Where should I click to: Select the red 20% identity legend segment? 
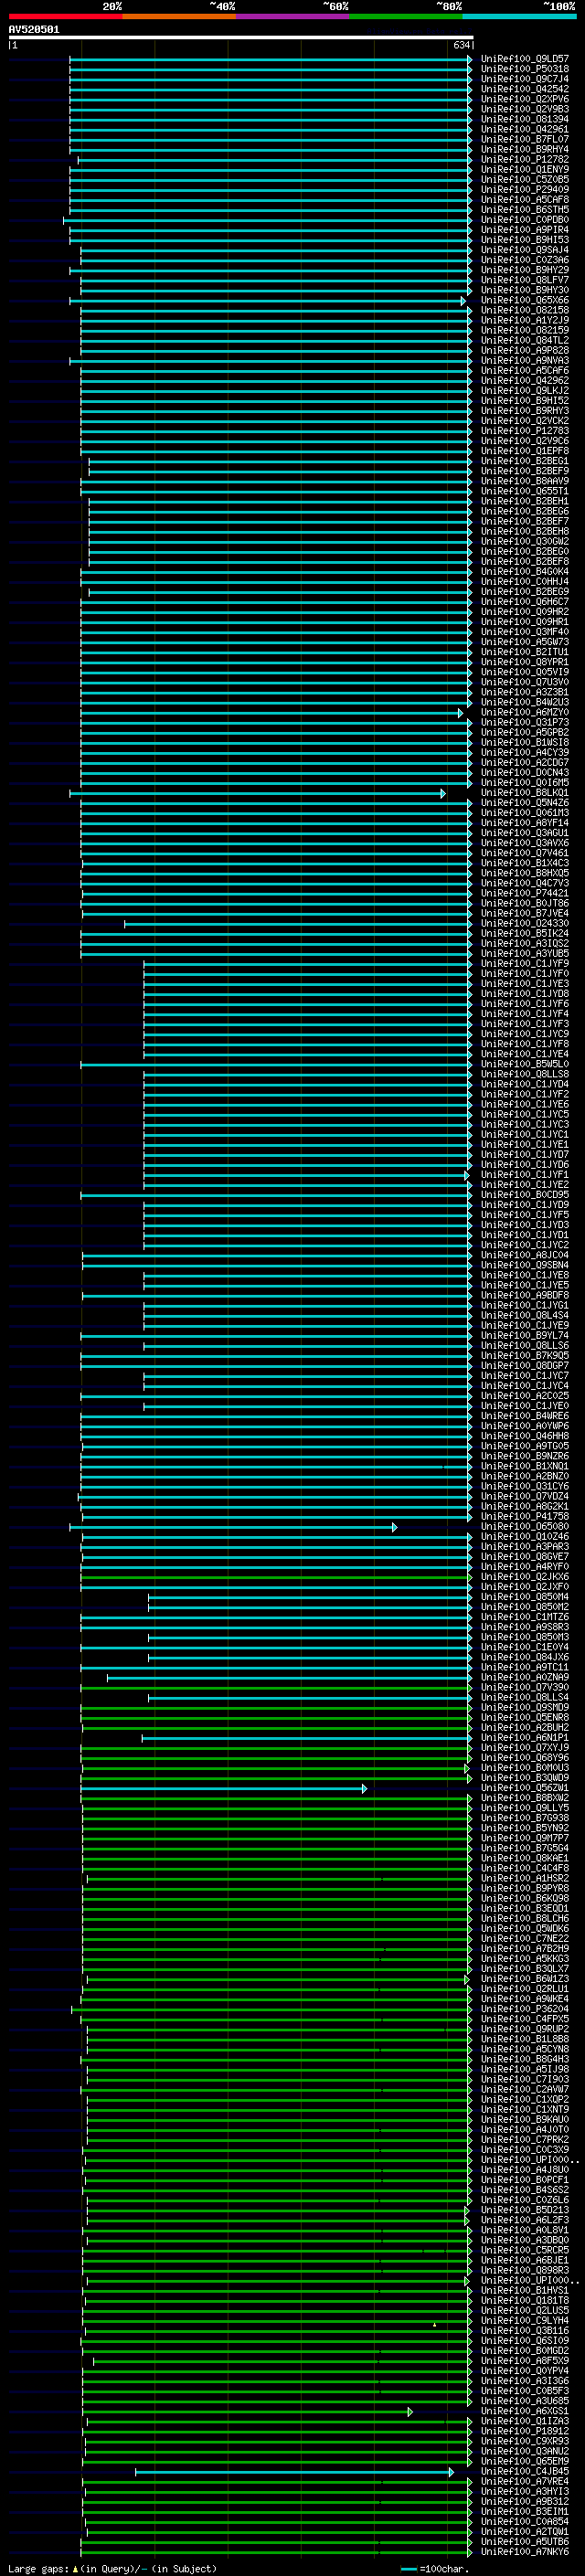coord(65,16)
